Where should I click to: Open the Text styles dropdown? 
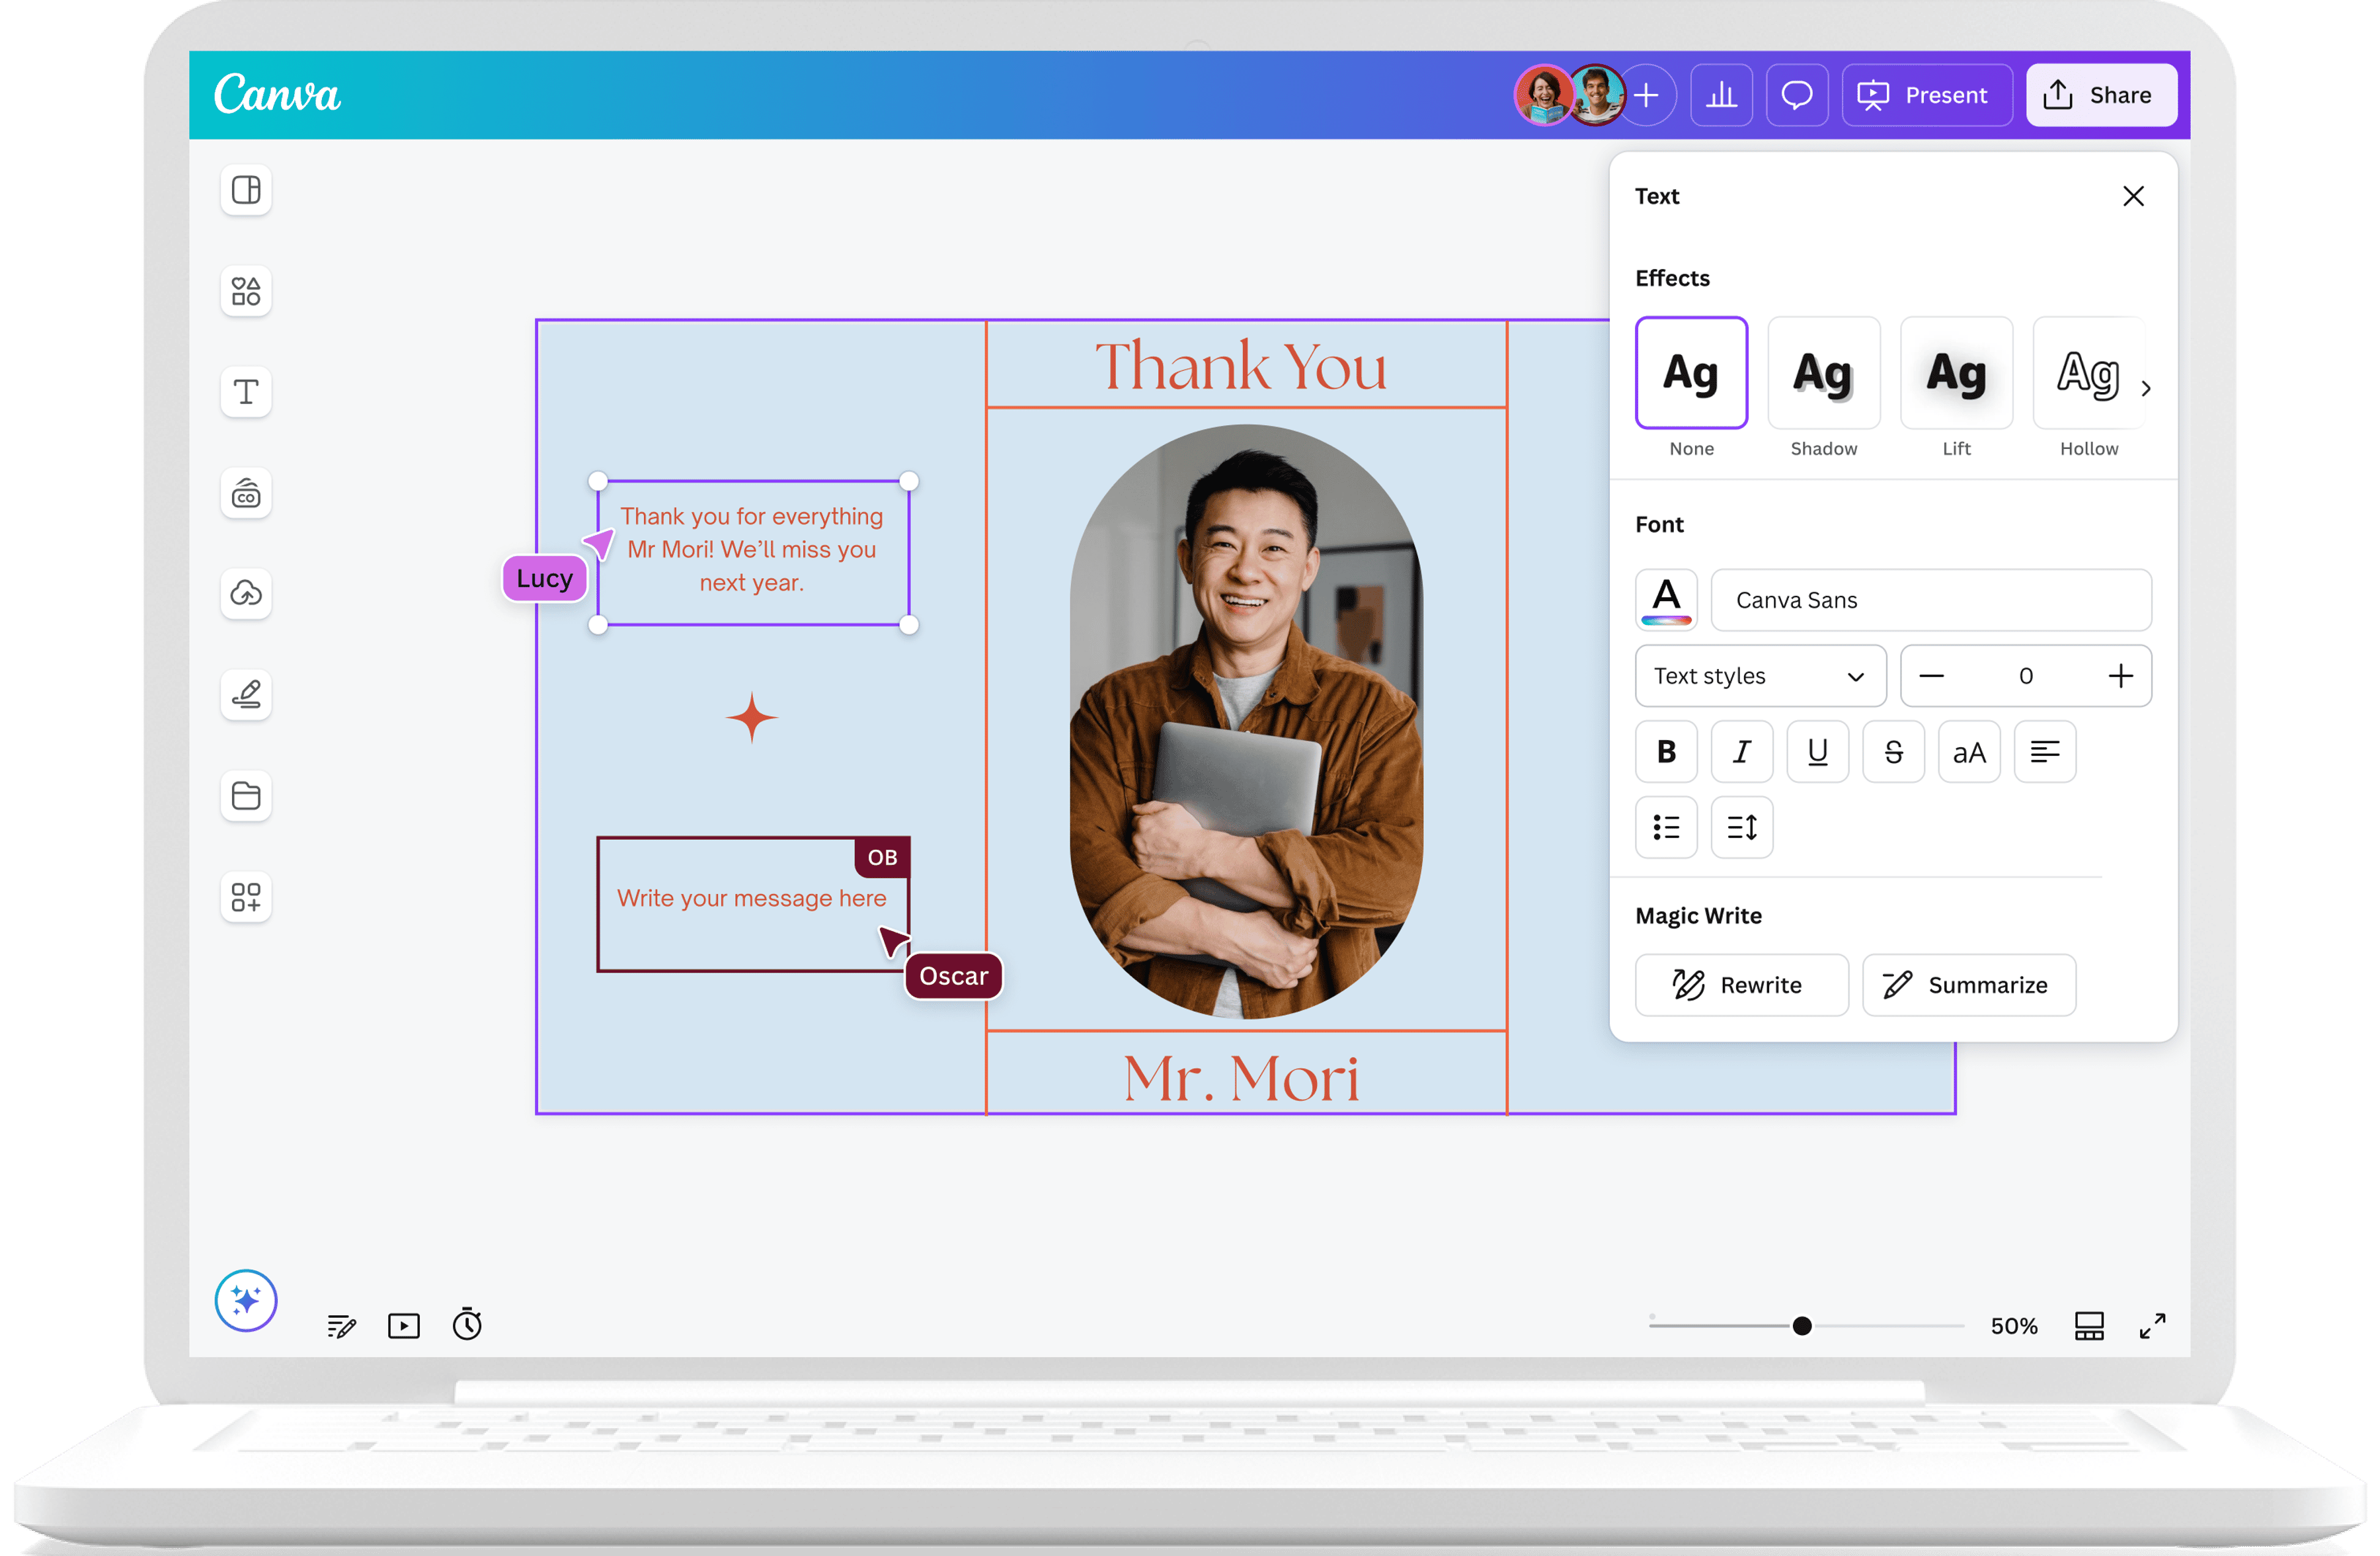pos(1760,676)
